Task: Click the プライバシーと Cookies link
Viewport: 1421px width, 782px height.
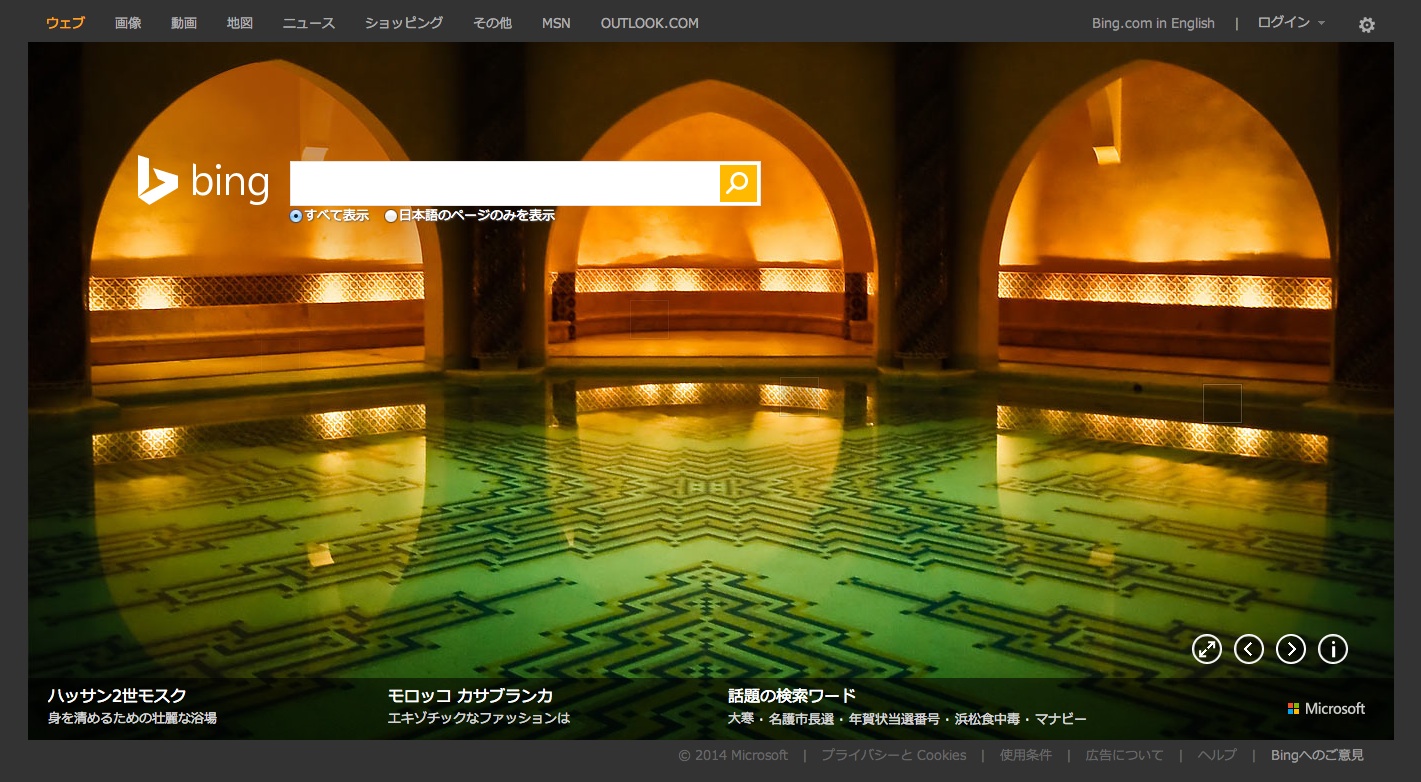Action: pos(893,755)
